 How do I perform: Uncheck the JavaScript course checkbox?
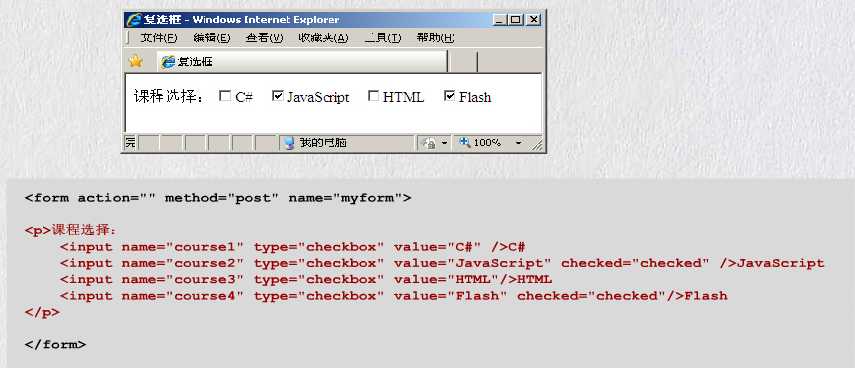click(x=278, y=96)
